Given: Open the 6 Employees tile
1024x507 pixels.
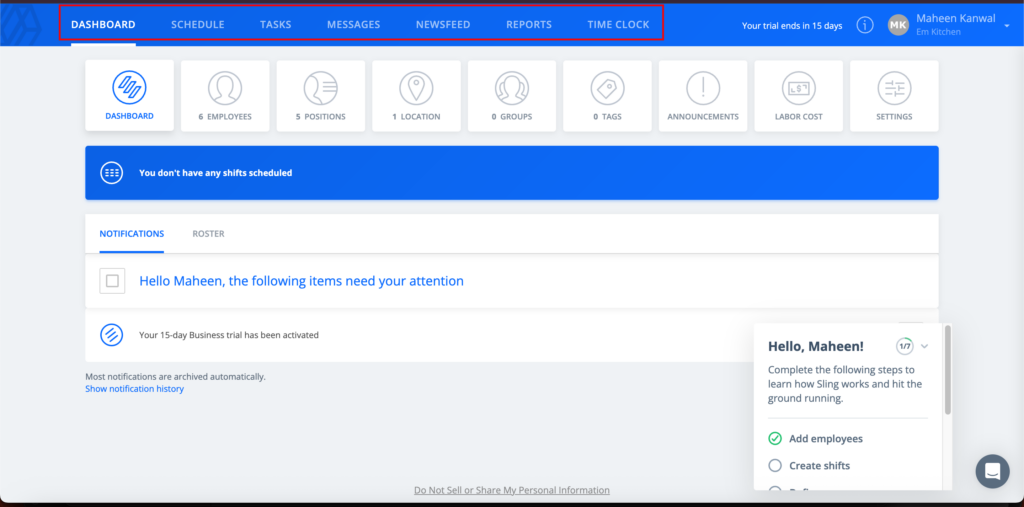Looking at the screenshot, I should tap(225, 96).
